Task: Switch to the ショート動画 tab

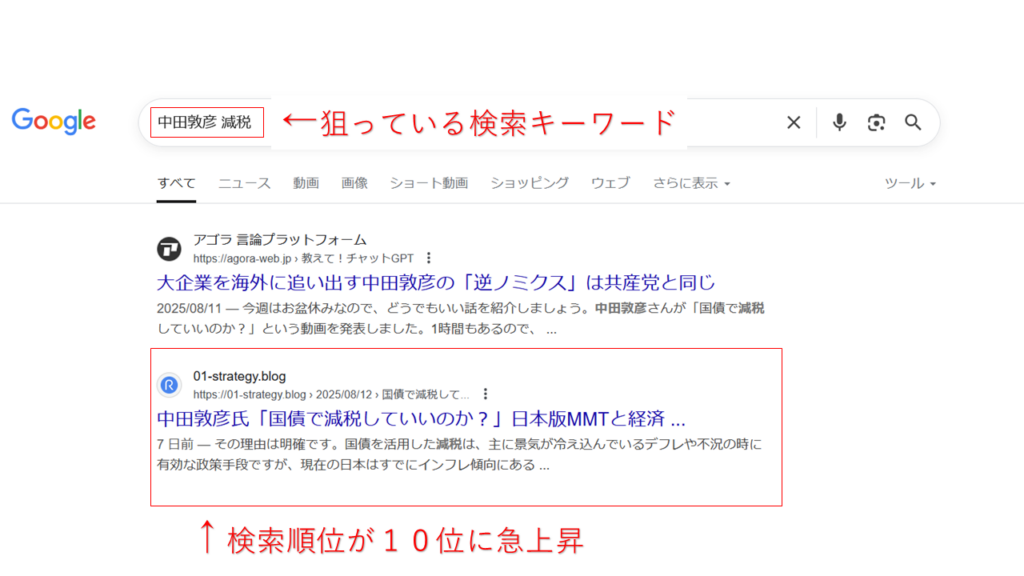Action: [429, 183]
